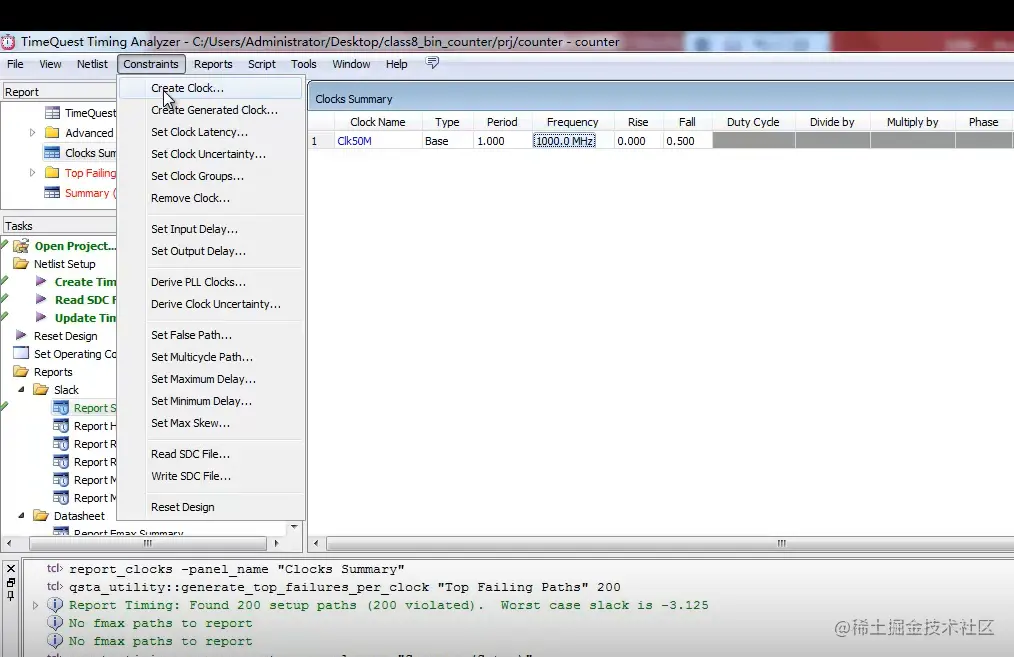Select the 1000.0 MHz frequency cell
The height and width of the screenshot is (657, 1014).
(x=572, y=141)
